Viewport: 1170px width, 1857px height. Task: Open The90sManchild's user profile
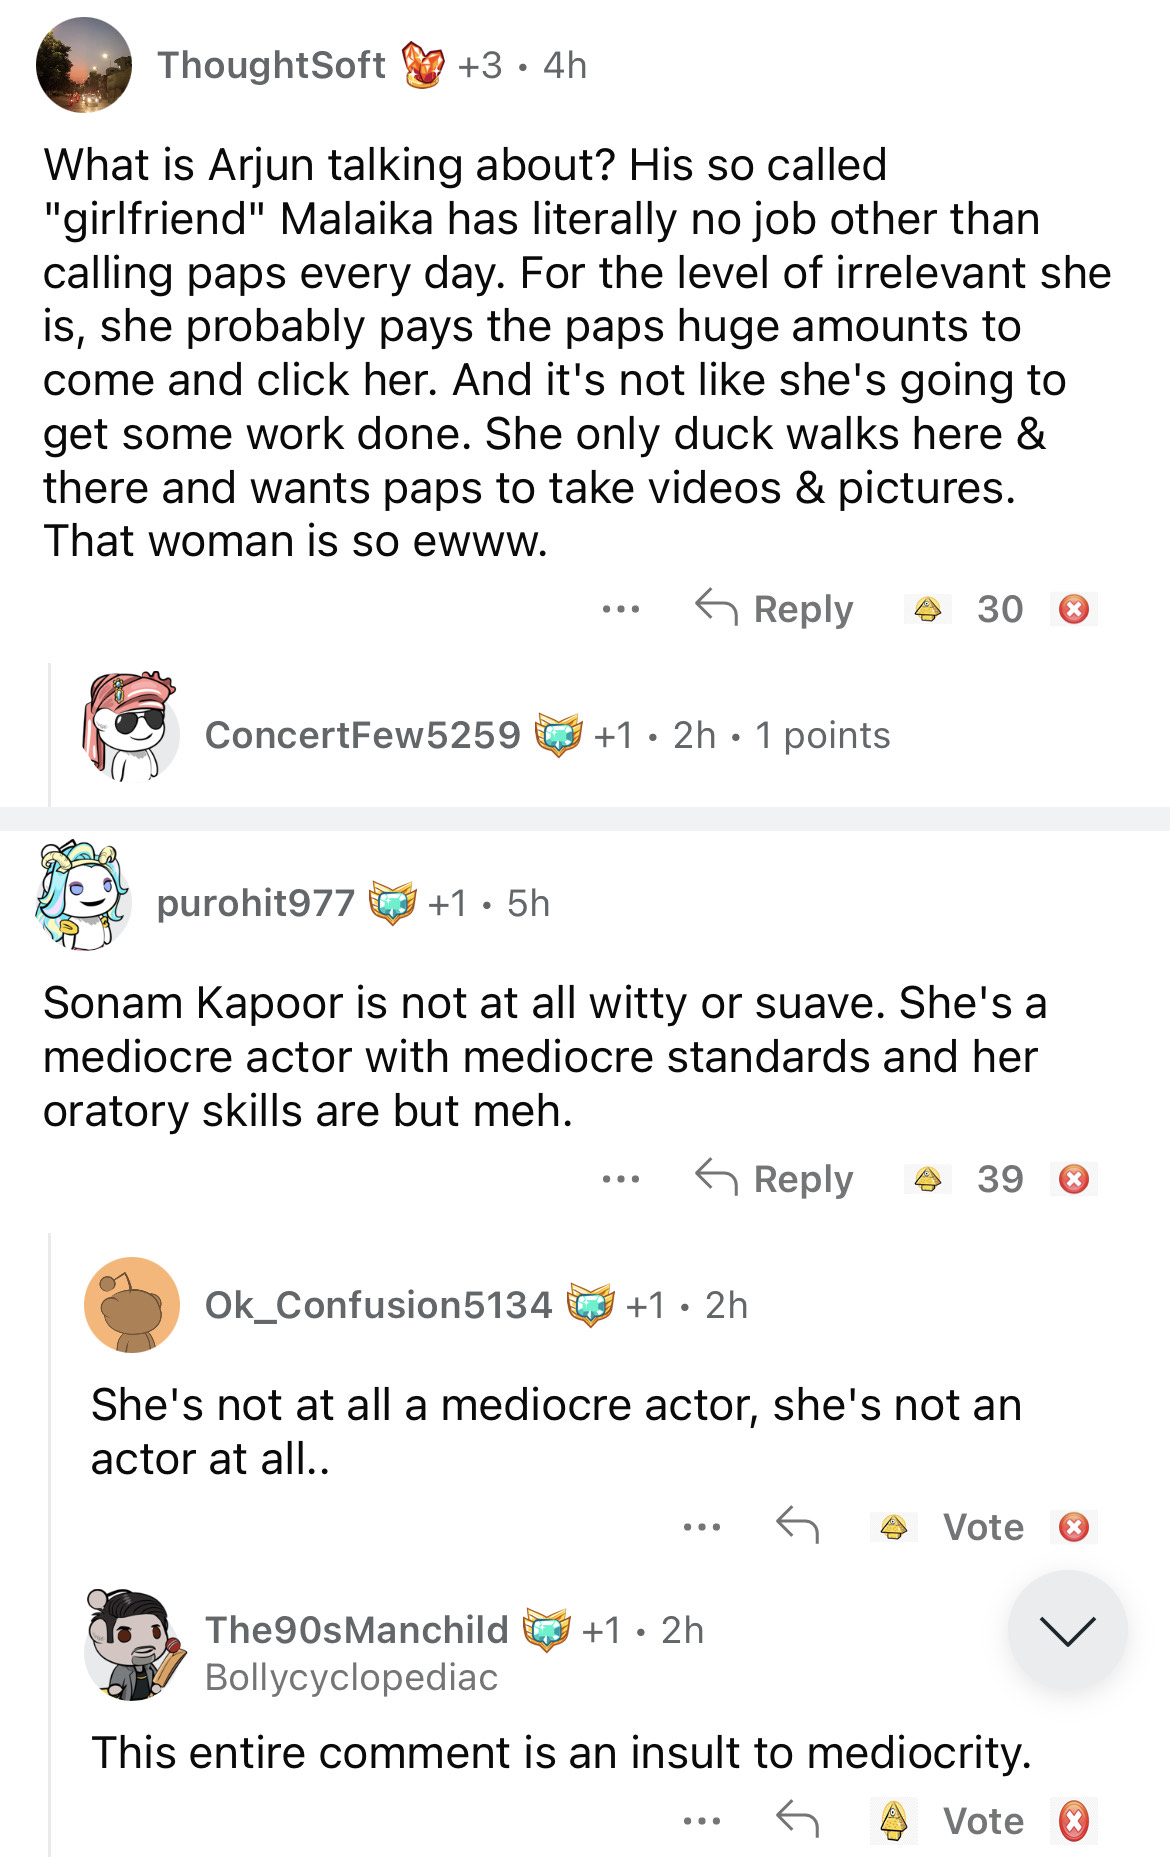tap(356, 1630)
